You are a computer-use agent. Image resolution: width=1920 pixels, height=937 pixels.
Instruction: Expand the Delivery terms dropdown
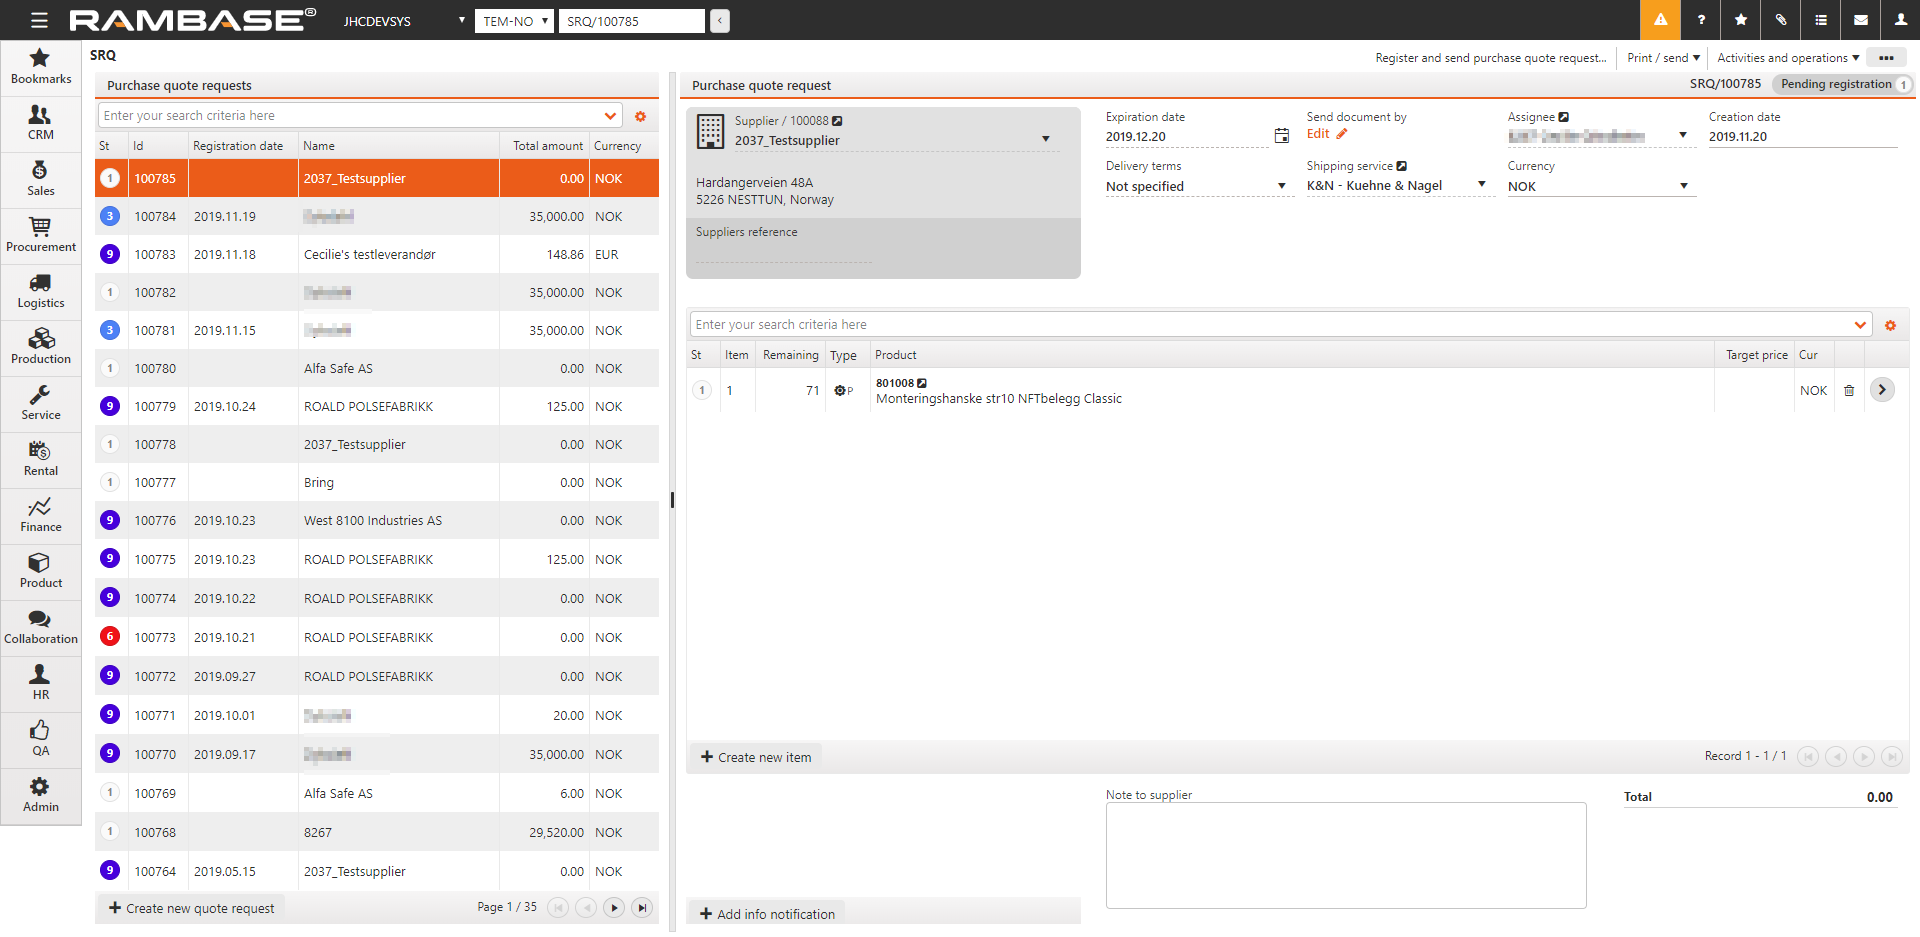(x=1281, y=186)
